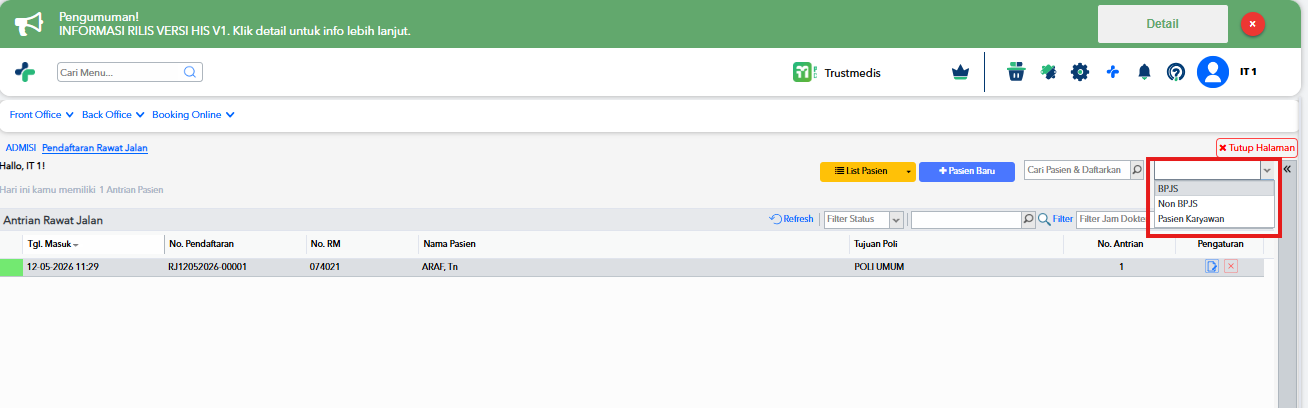Click the search icon beside Cari Pasien
Screen dimensions: 1308x408
coord(1136,171)
